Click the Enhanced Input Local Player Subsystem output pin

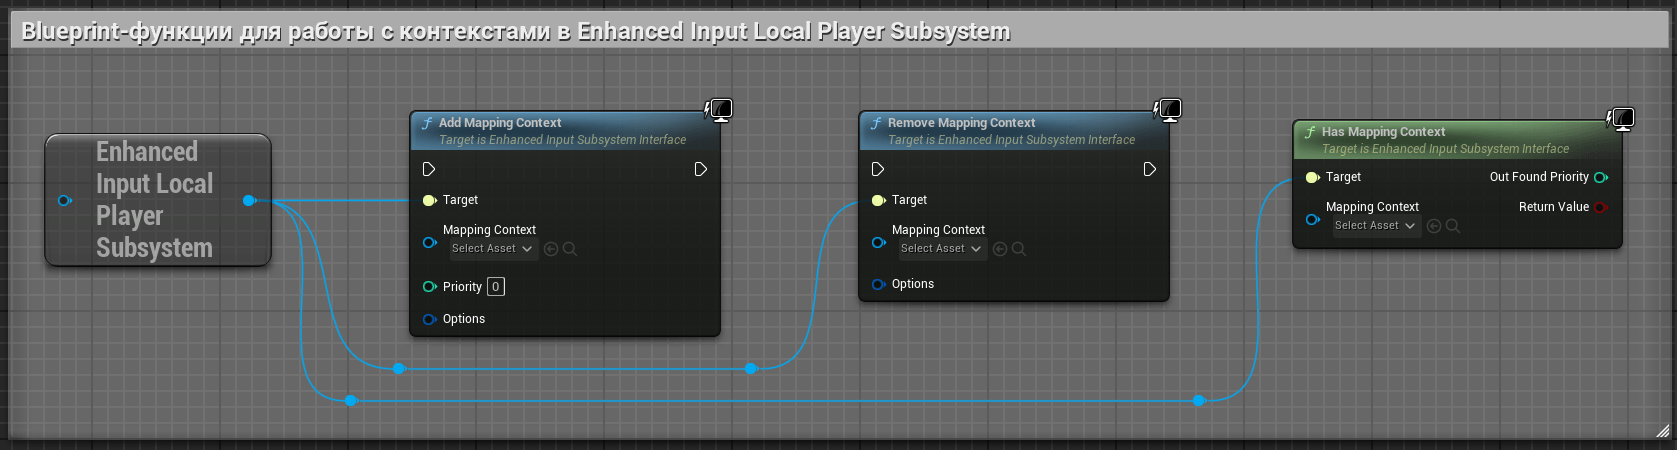(249, 200)
